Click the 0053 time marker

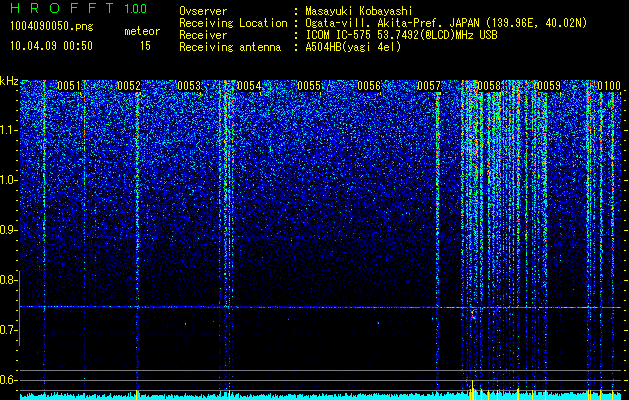tap(189, 86)
